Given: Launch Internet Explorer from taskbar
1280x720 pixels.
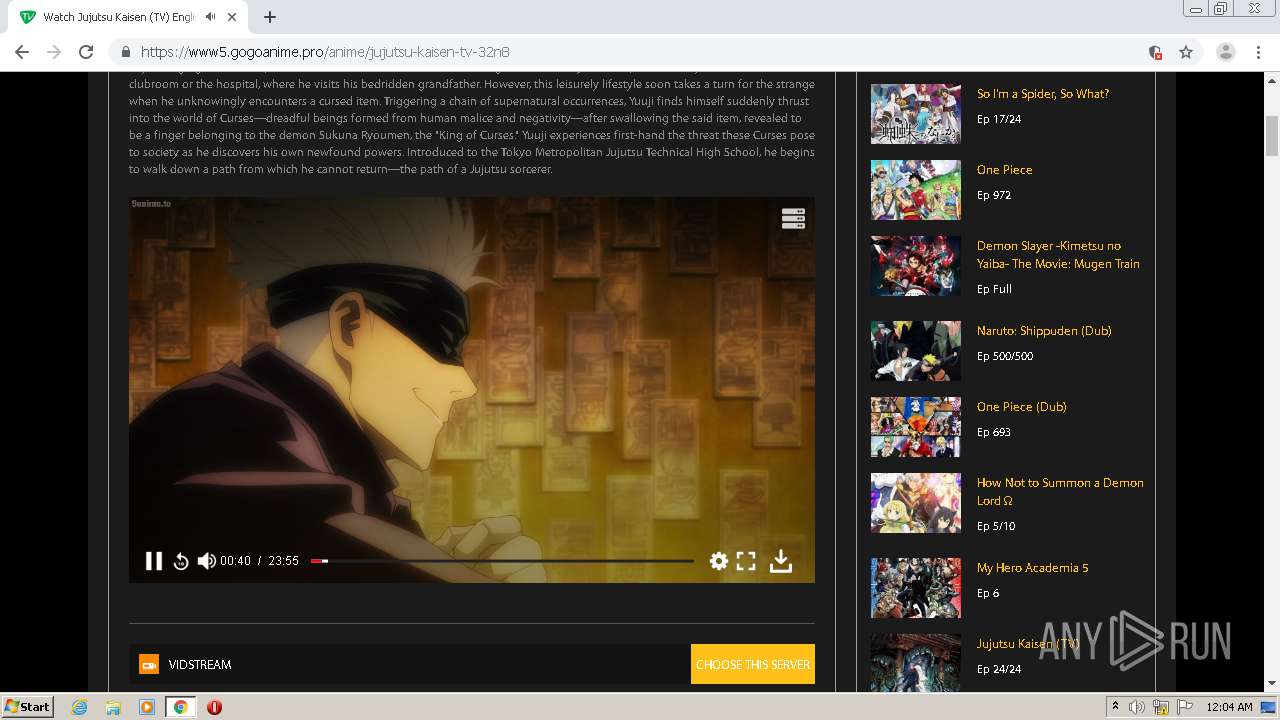Looking at the screenshot, I should pyautogui.click(x=79, y=707).
